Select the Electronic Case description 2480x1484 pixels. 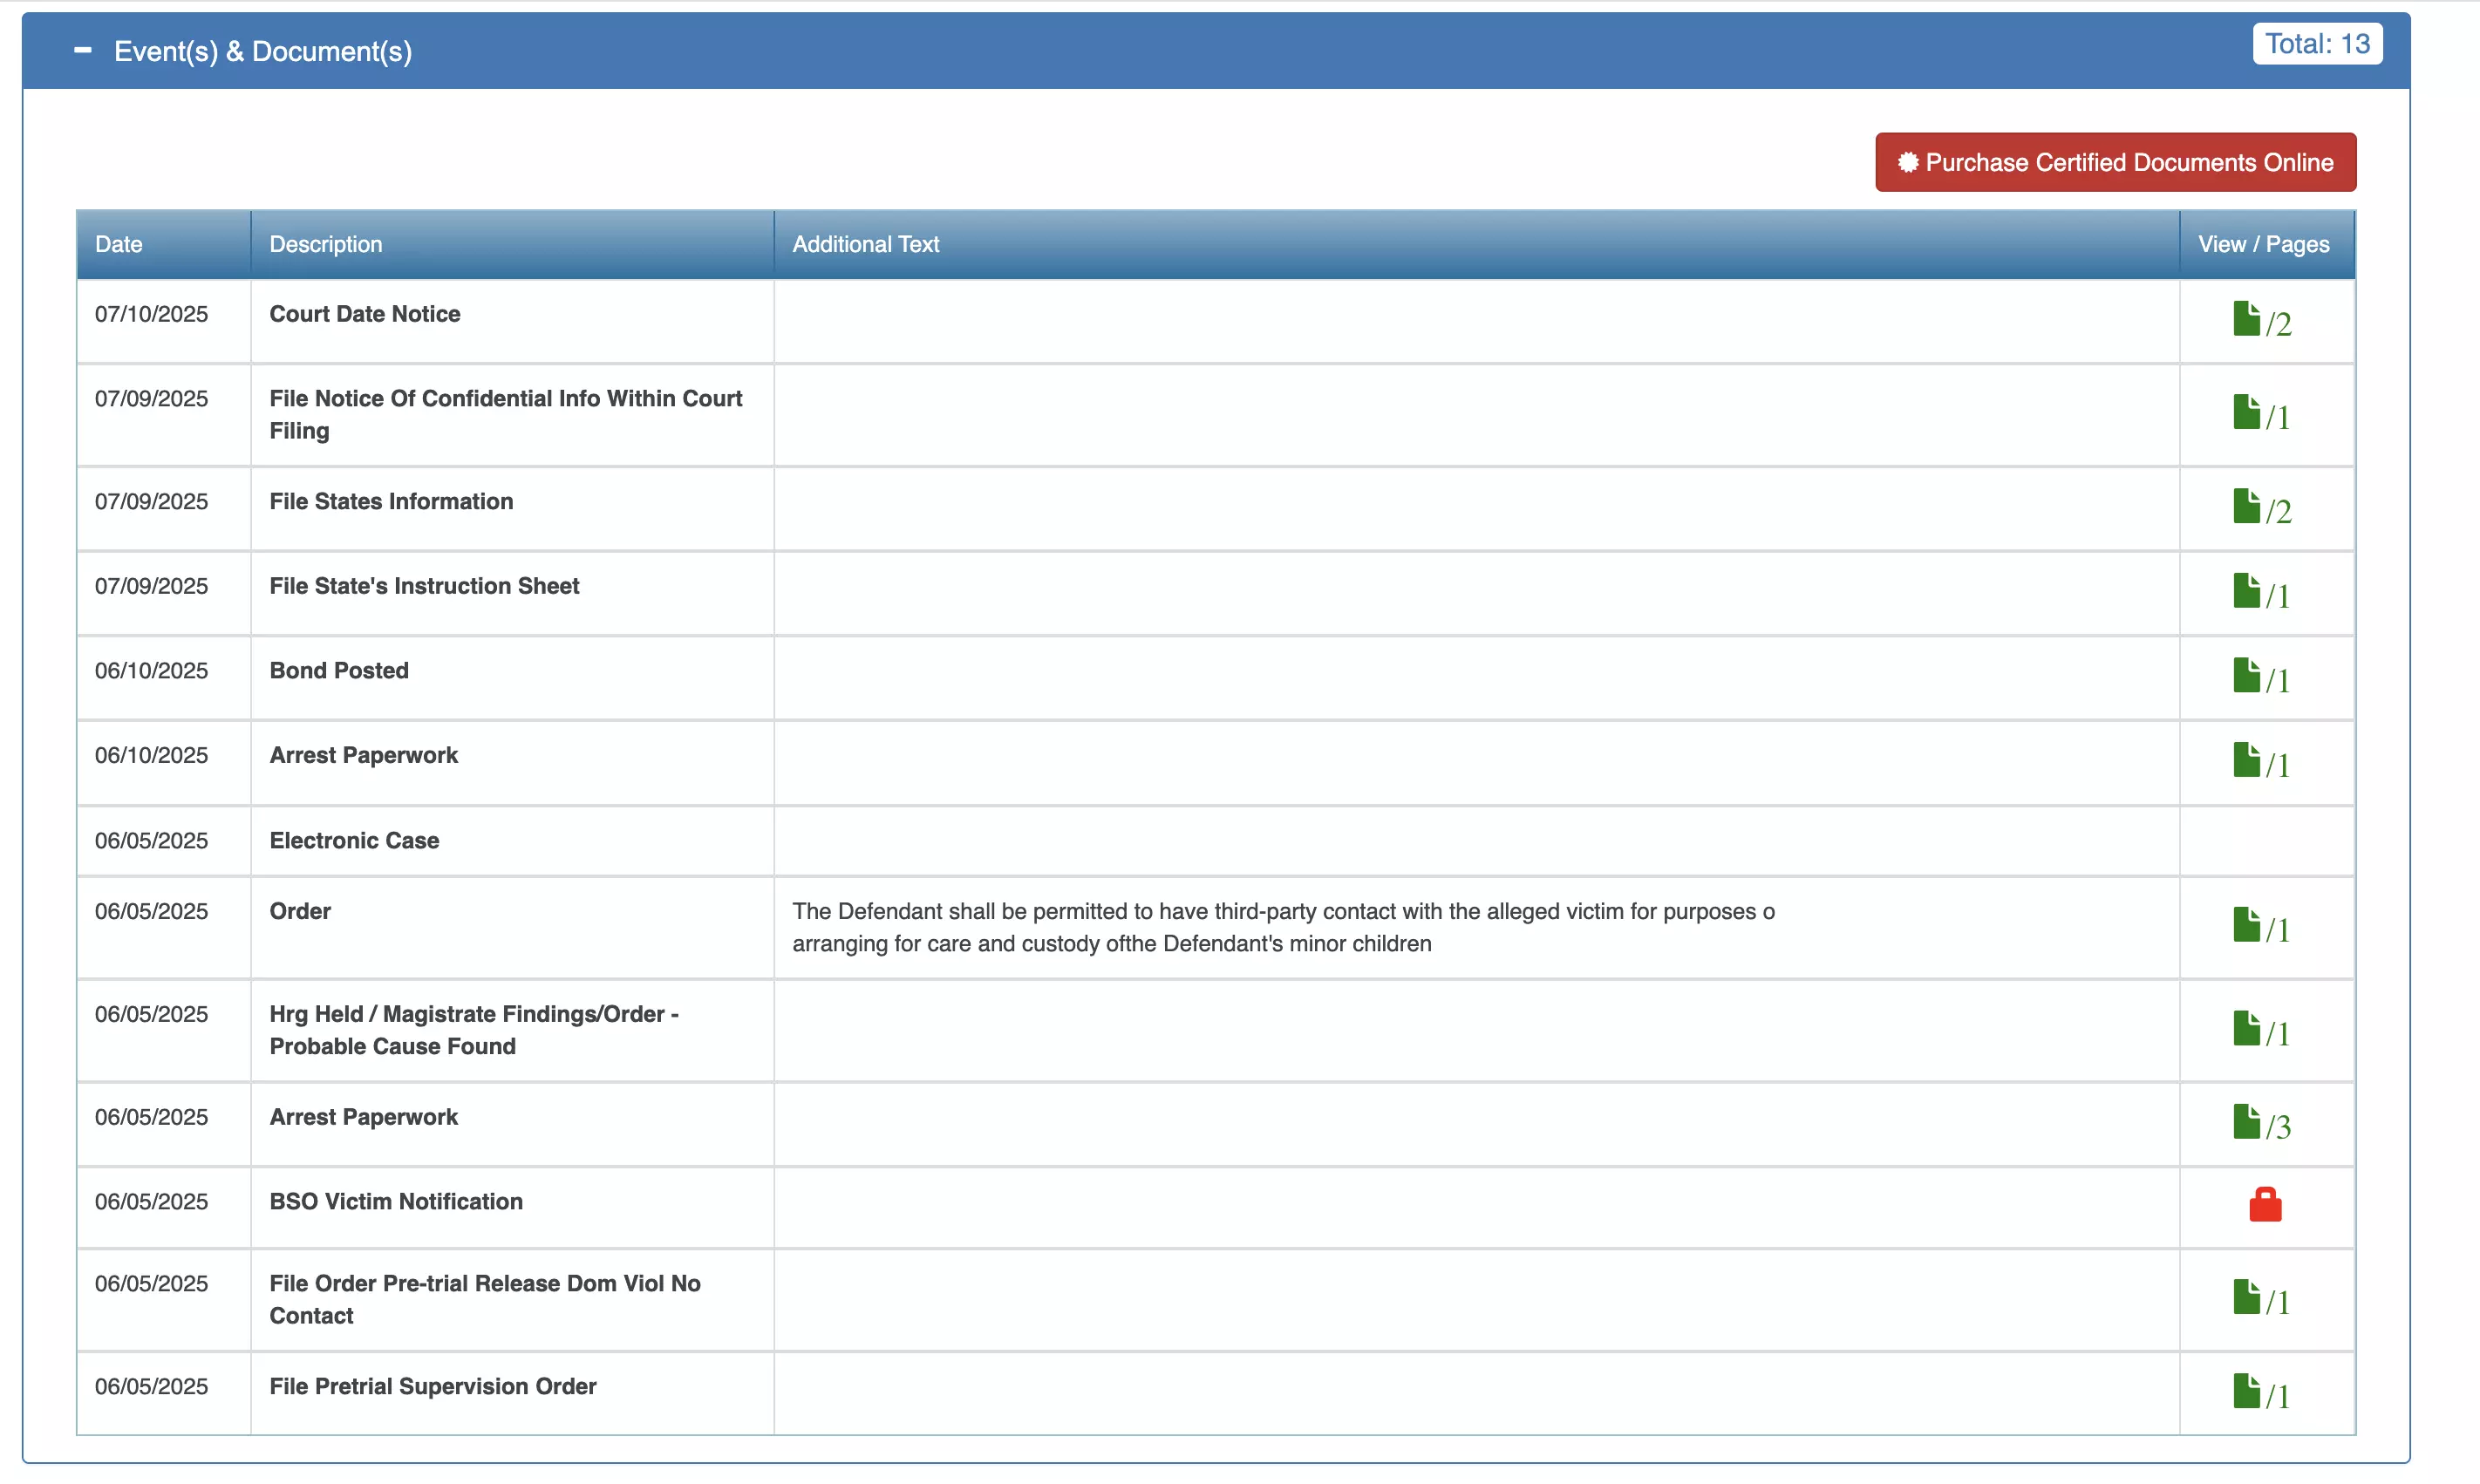pyautogui.click(x=354, y=841)
